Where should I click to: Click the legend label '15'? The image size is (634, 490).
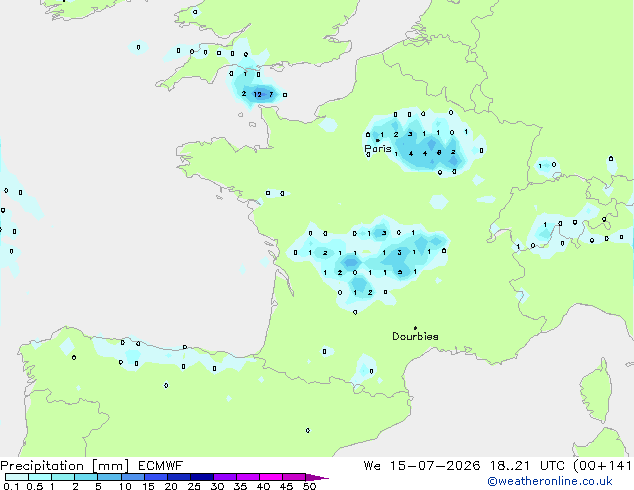click(148, 486)
